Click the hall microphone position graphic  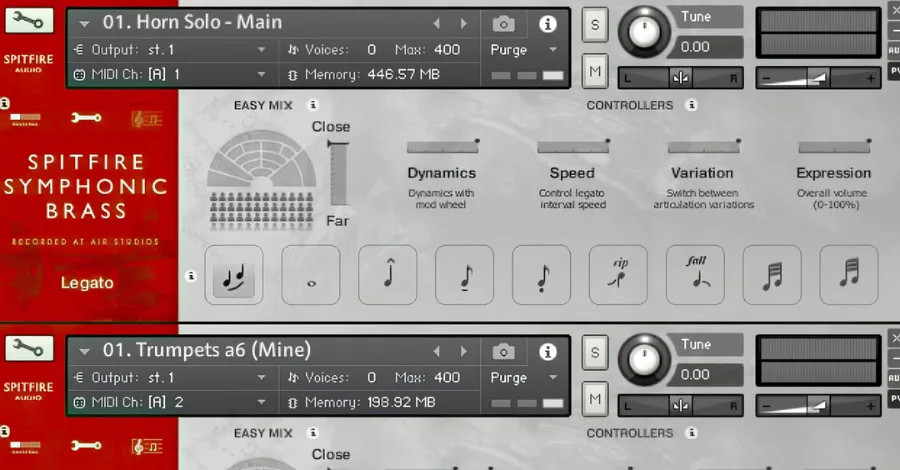pyautogui.click(x=262, y=180)
